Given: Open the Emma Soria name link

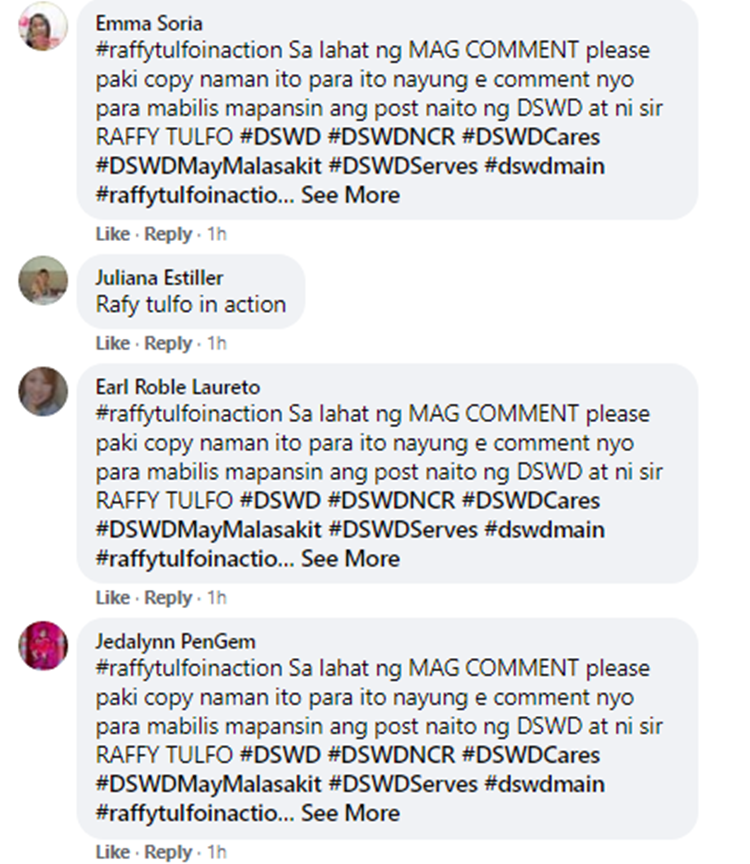Looking at the screenshot, I should click(149, 24).
